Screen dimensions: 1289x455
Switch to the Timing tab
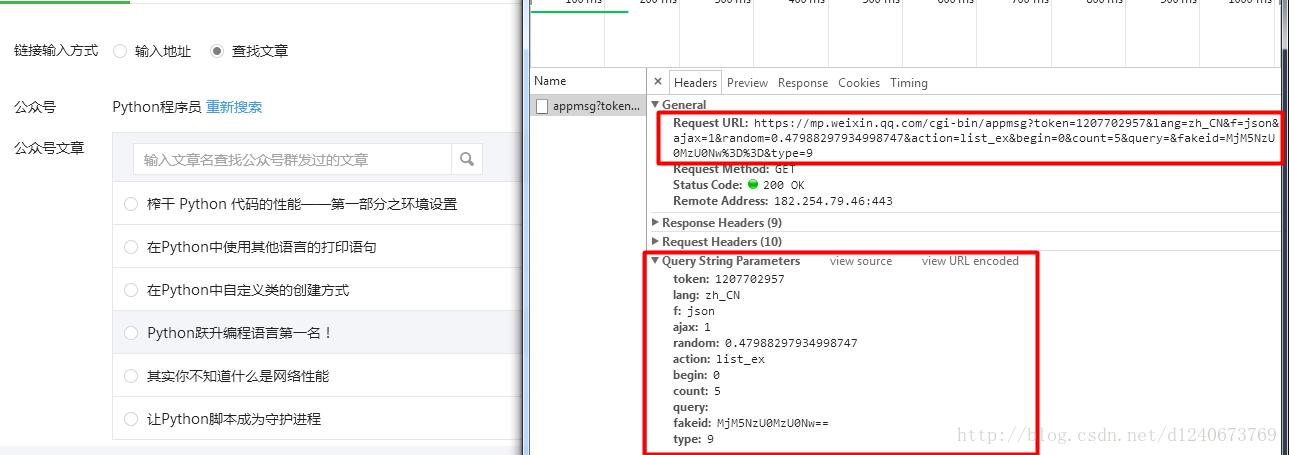908,83
